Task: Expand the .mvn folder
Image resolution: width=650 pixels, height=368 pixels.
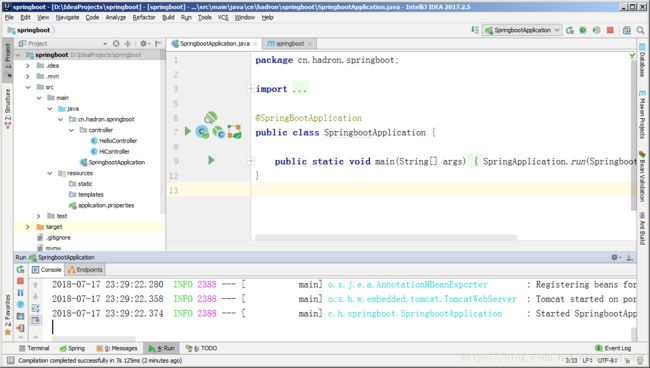Action: 28,76
